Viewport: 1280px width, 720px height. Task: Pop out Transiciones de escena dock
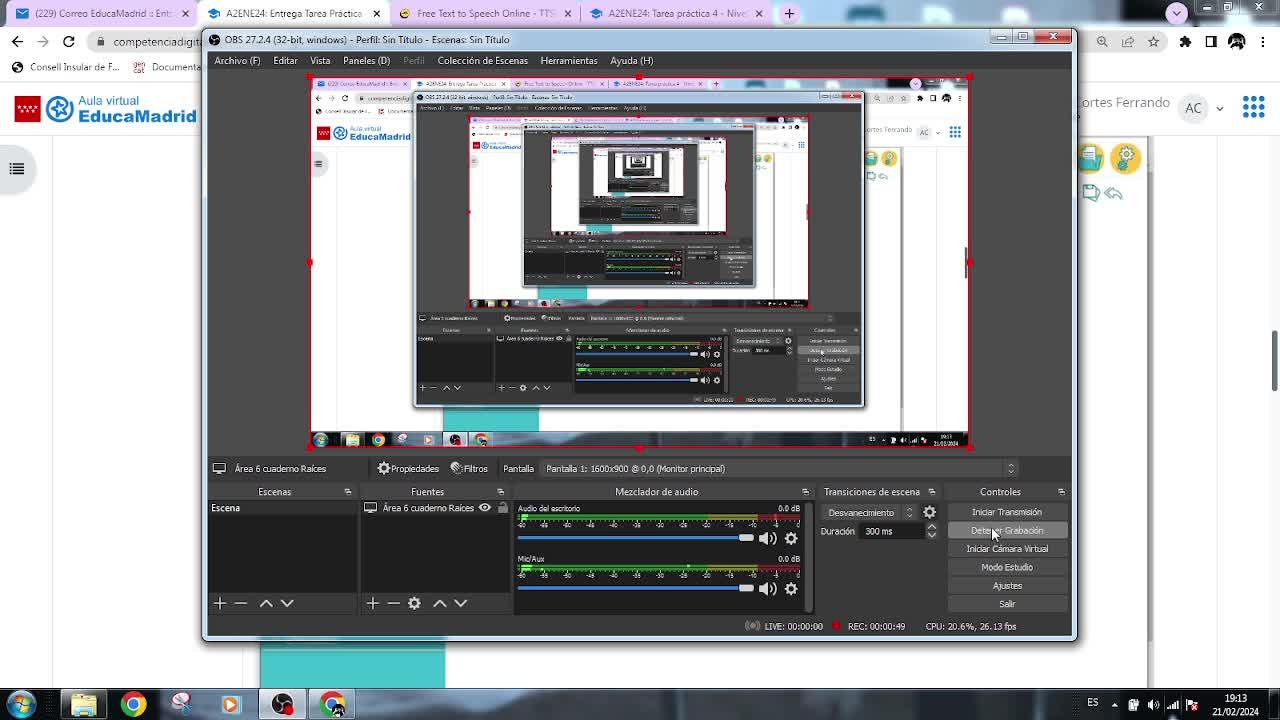pyautogui.click(x=932, y=492)
